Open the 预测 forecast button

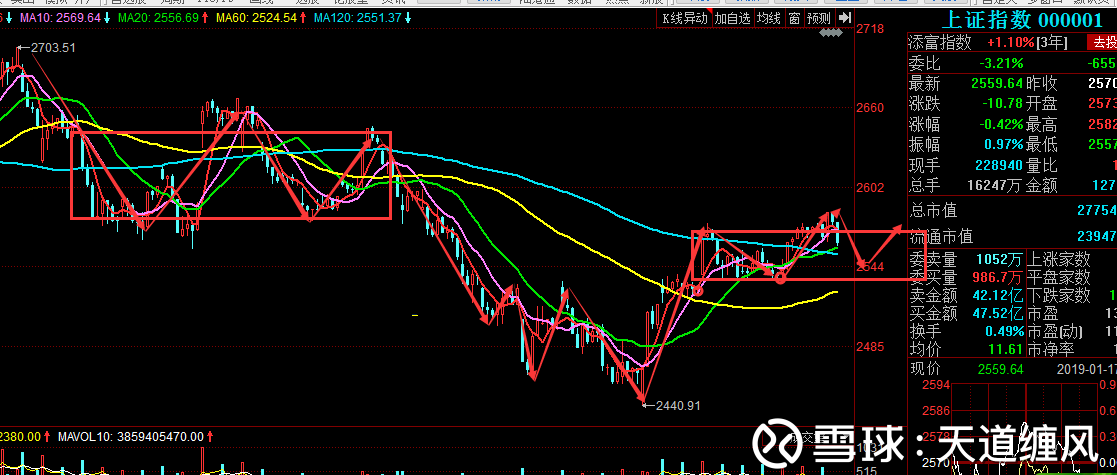click(x=820, y=19)
